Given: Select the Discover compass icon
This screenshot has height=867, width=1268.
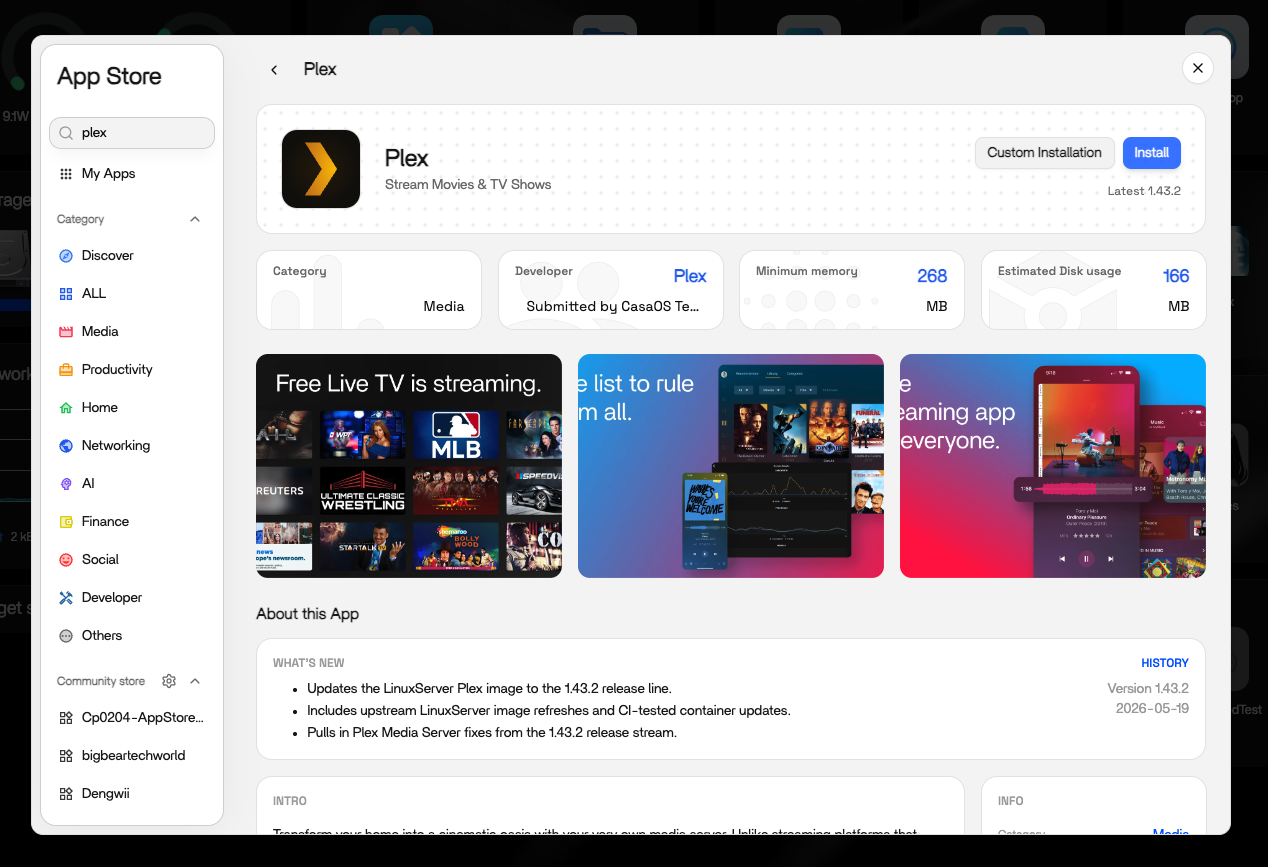Looking at the screenshot, I should coord(66,256).
